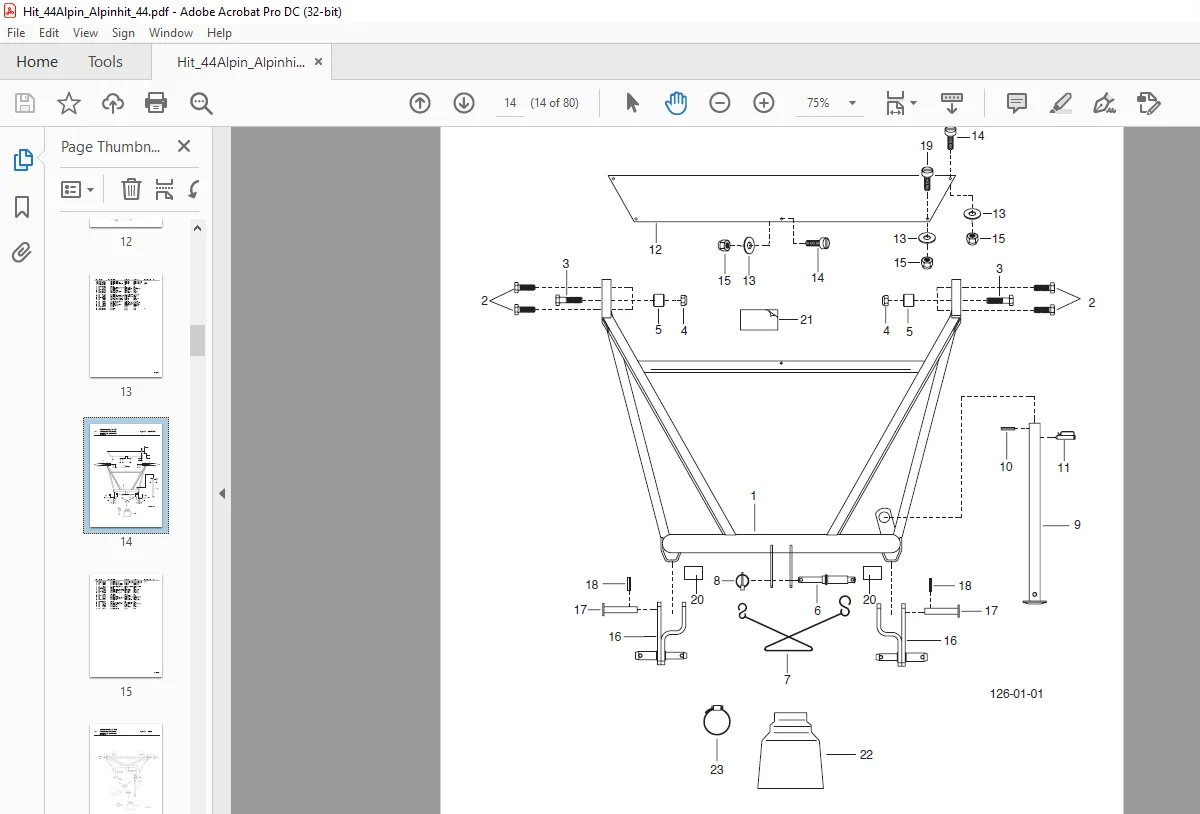
Task: Open the Window menu
Action: click(171, 33)
